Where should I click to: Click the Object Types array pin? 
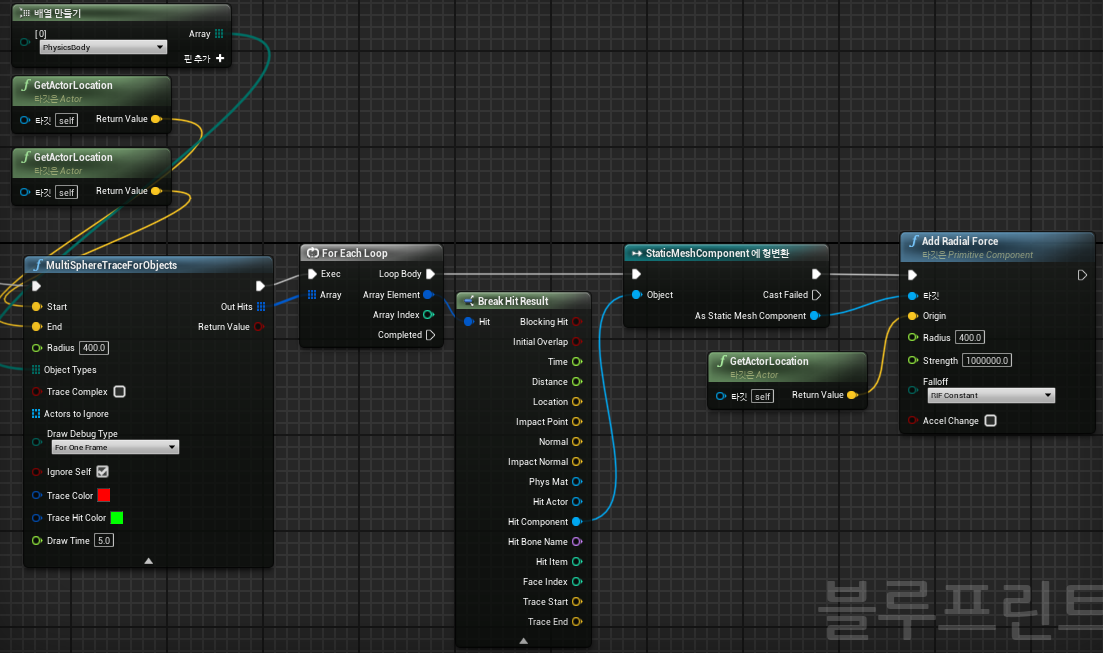pos(36,369)
